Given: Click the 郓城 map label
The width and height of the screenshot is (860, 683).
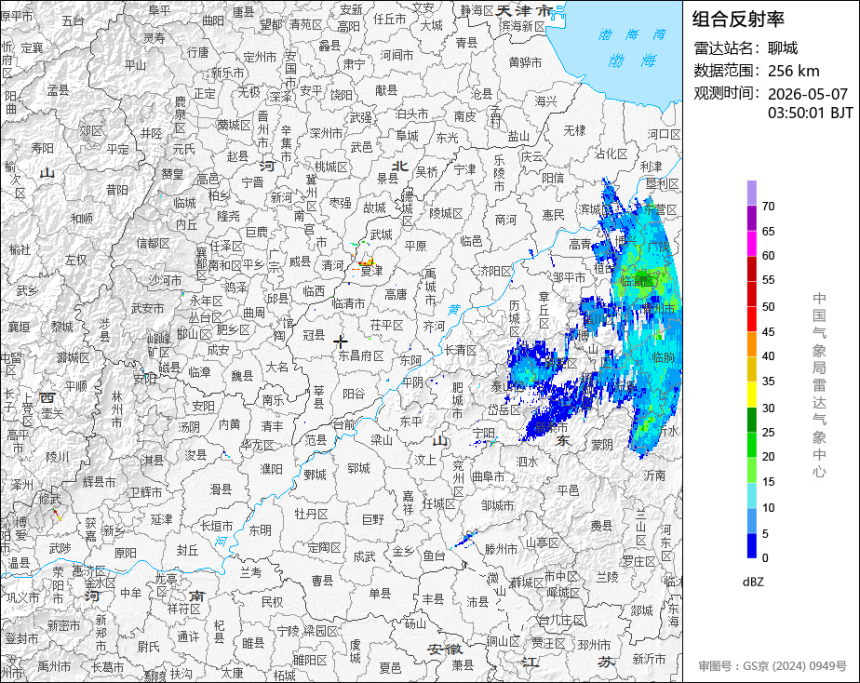Looking at the screenshot, I should click(x=359, y=468).
